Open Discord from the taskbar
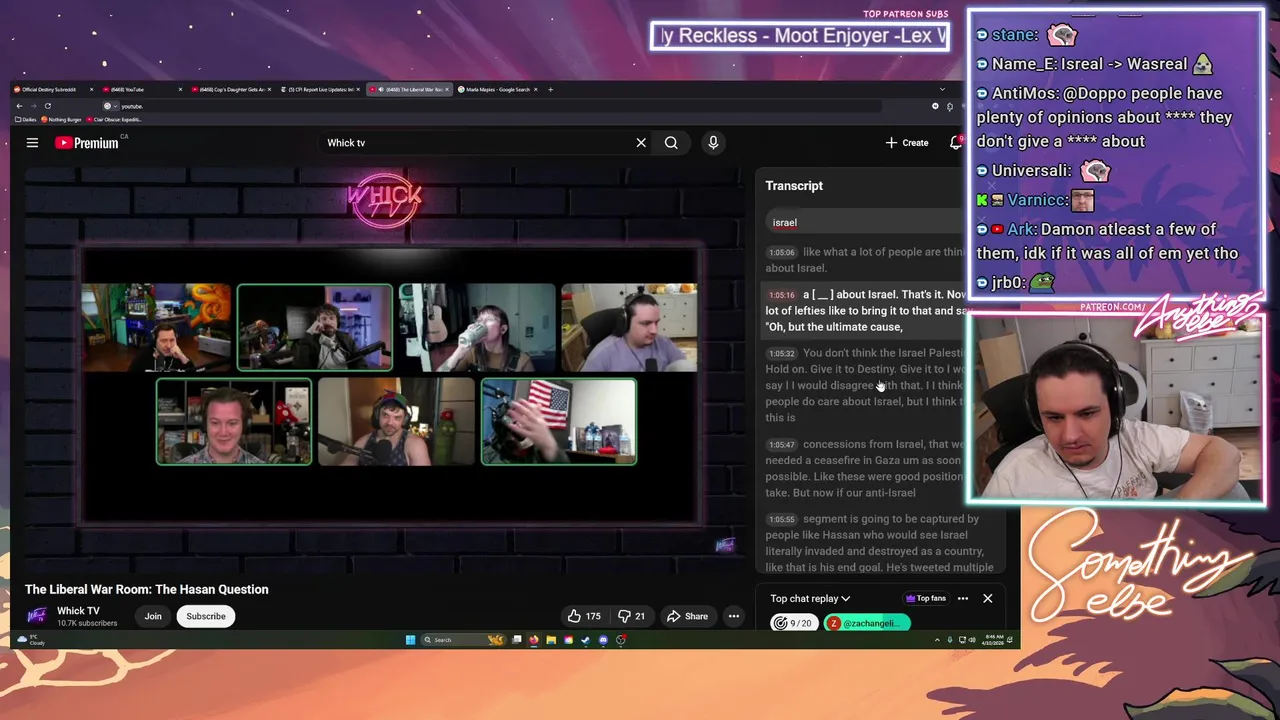The image size is (1280, 720). [603, 640]
